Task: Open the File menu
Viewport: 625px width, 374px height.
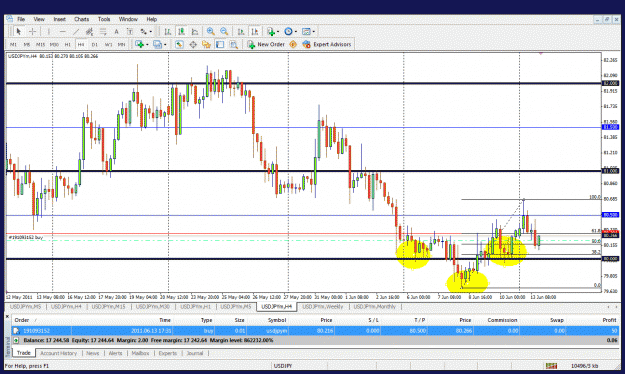Action: [x=21, y=19]
